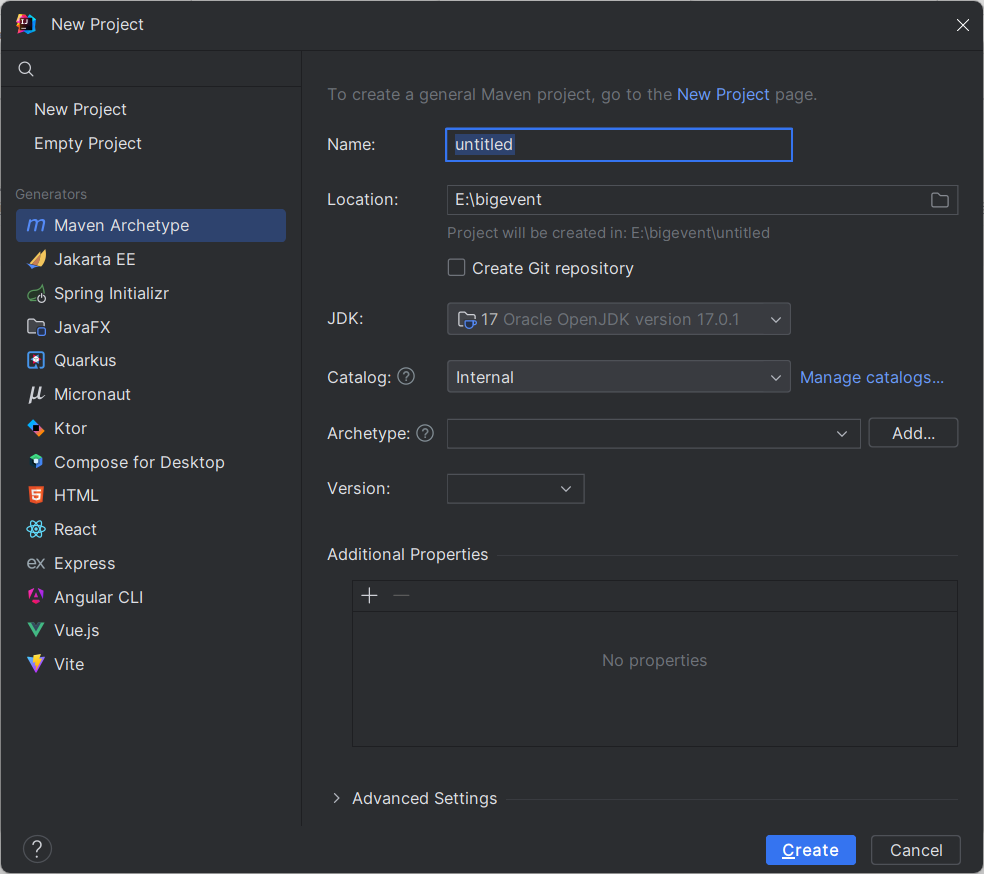Viewport: 984px width, 874px height.
Task: Click the HTML5 shield icon
Action: pos(36,495)
